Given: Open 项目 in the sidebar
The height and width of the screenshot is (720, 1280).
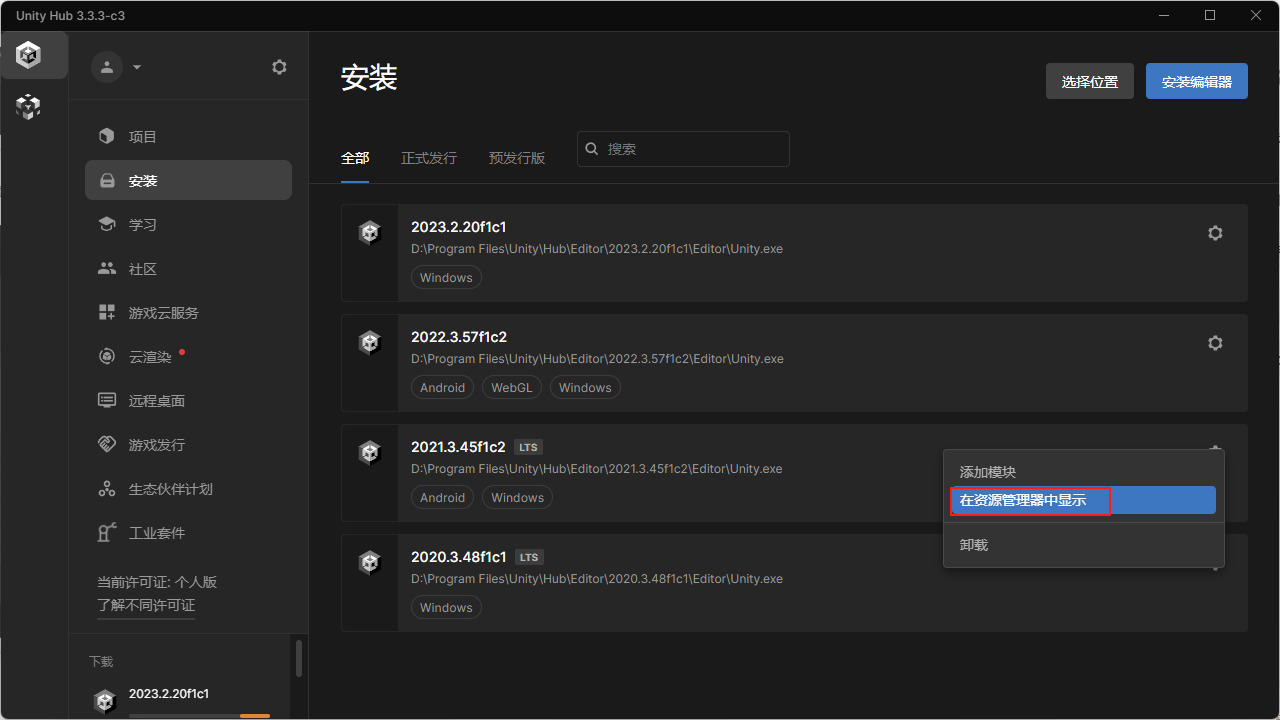Looking at the screenshot, I should (x=188, y=137).
